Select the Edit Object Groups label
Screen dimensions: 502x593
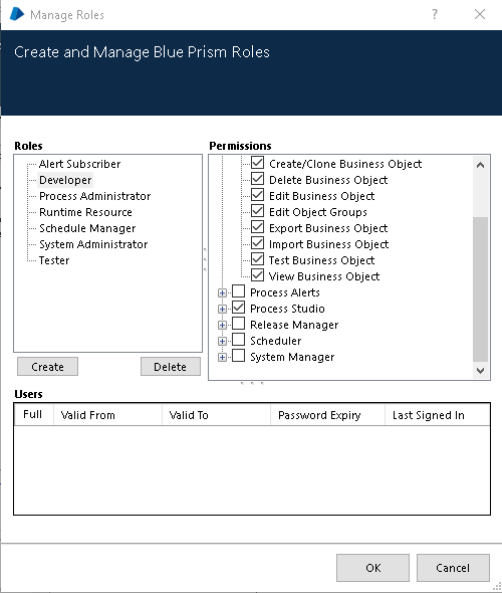point(318,212)
